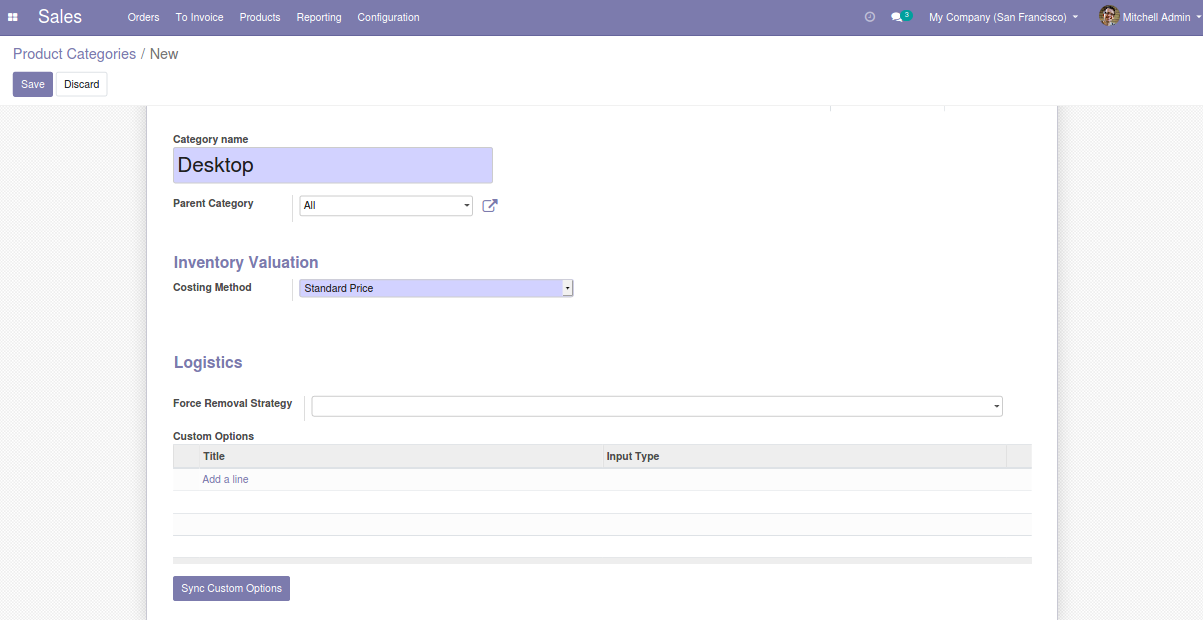Click Mitchell Admin's profile avatar
Viewport: 1203px width, 620px height.
tap(1109, 16)
